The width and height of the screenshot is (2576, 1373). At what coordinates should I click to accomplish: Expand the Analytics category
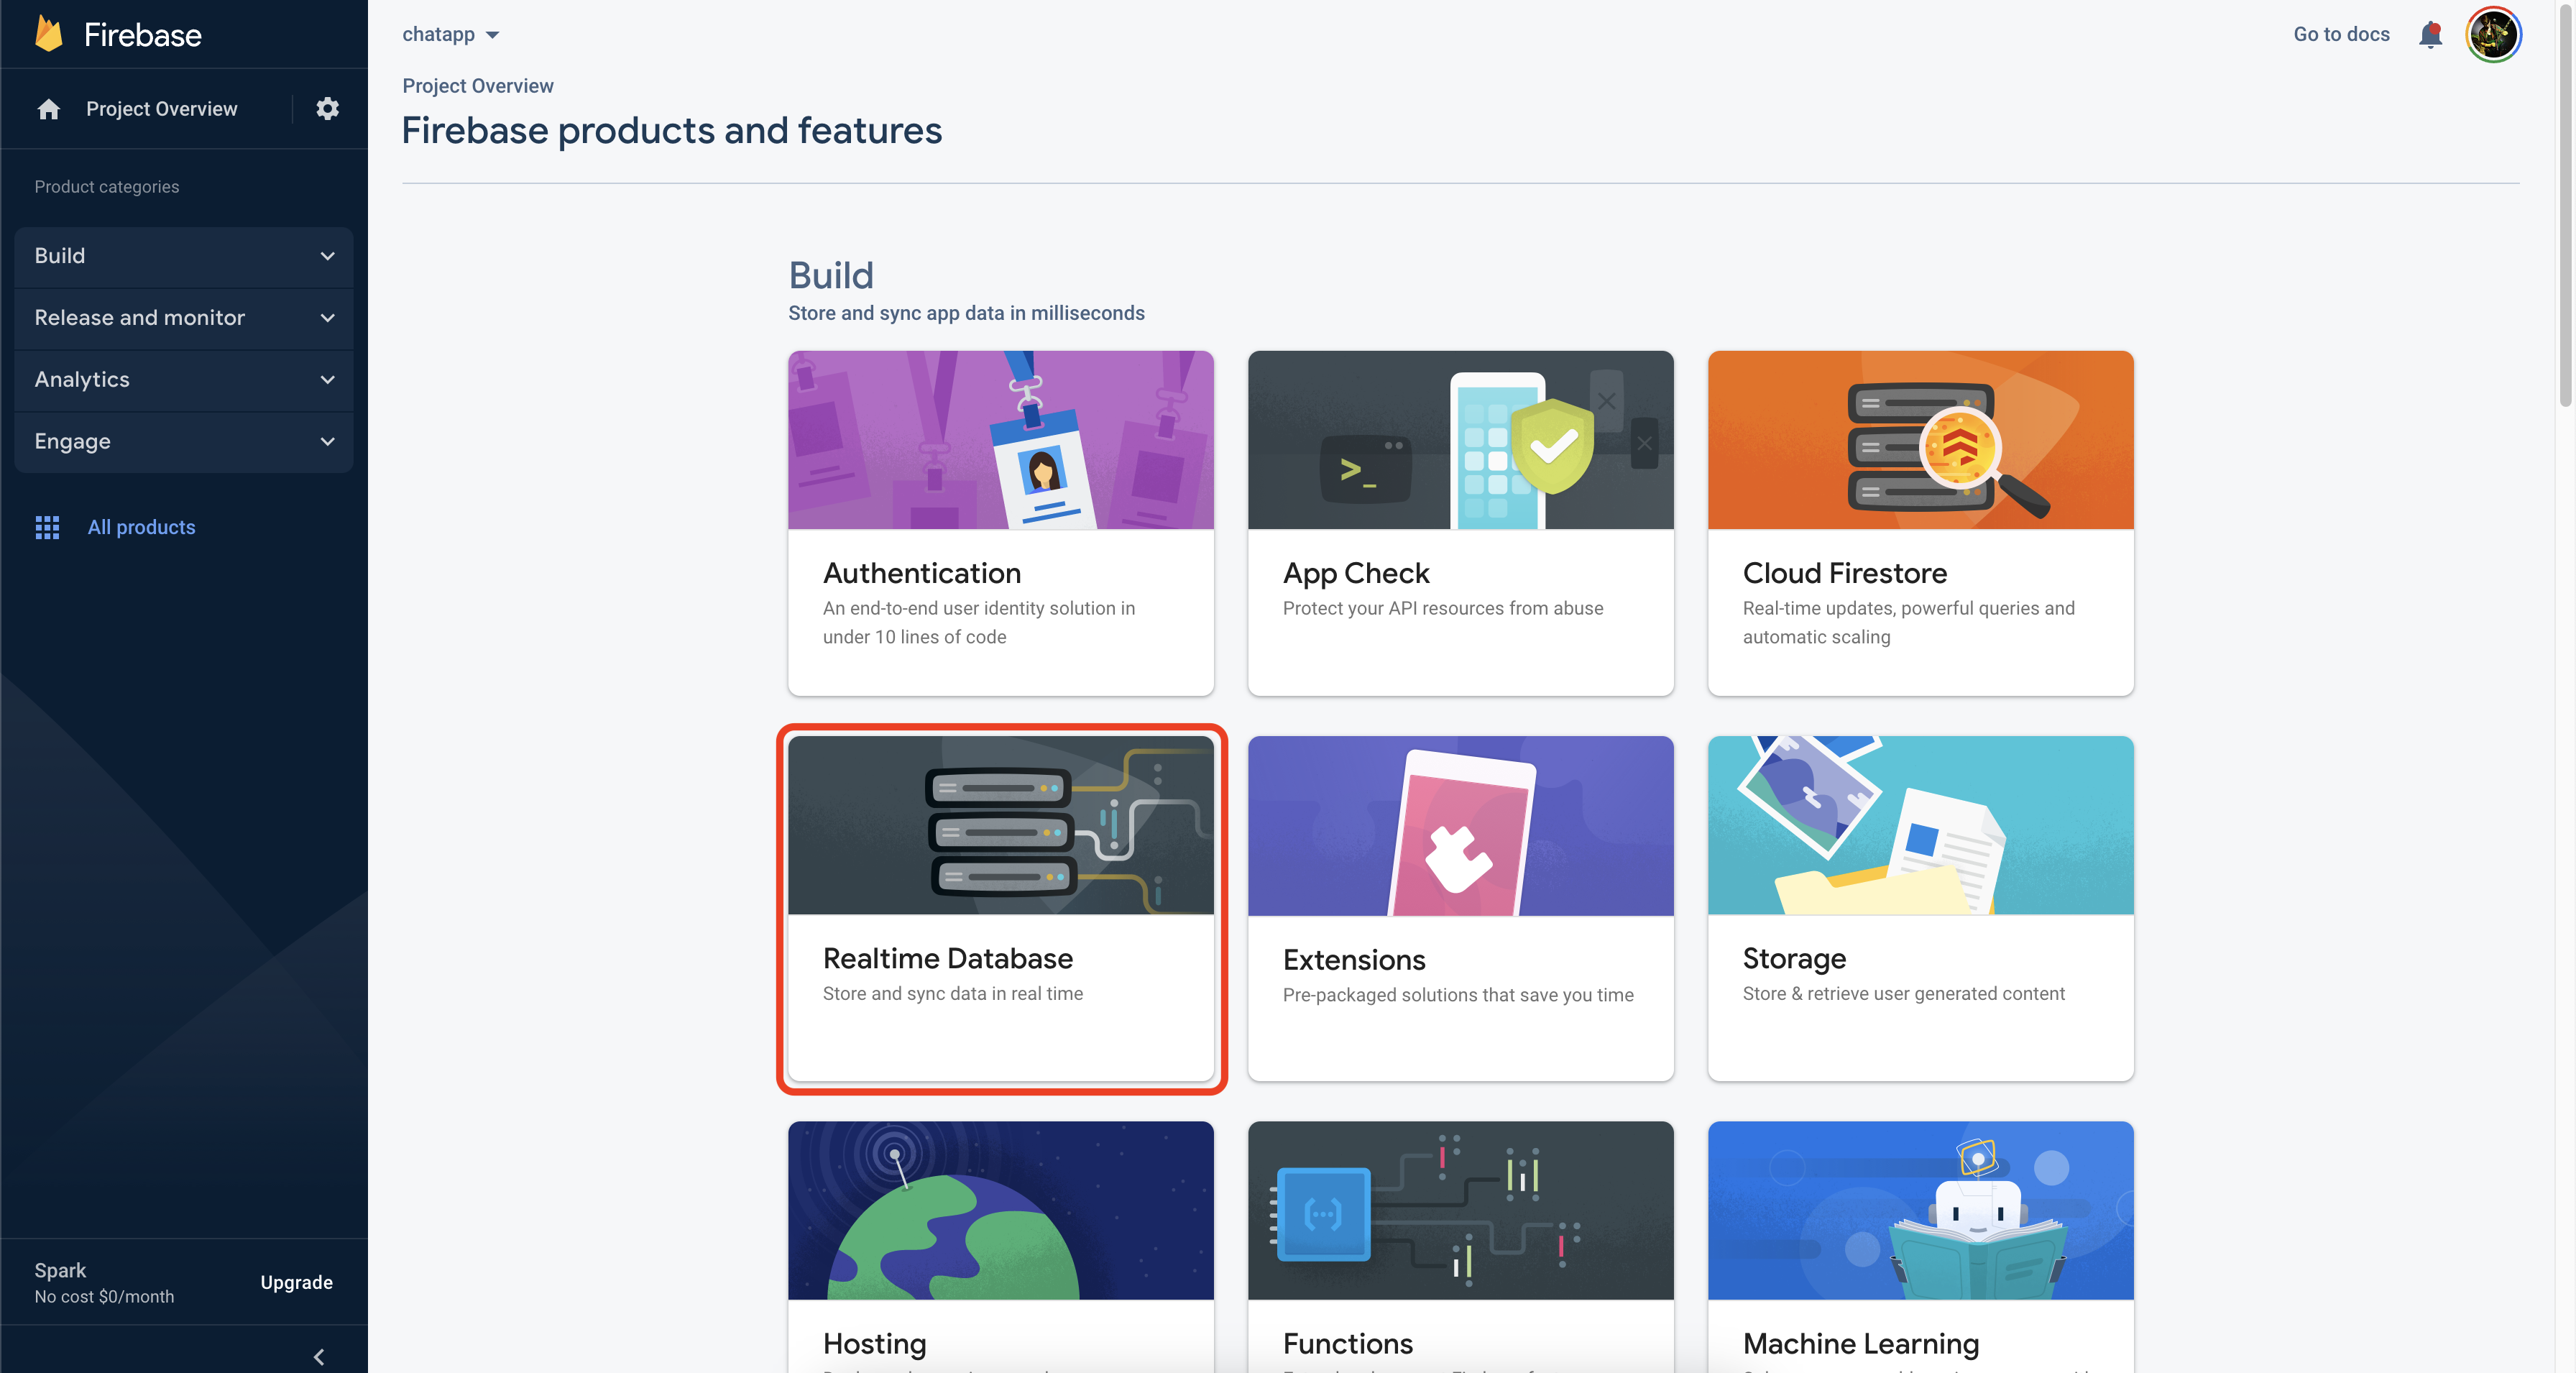point(183,380)
